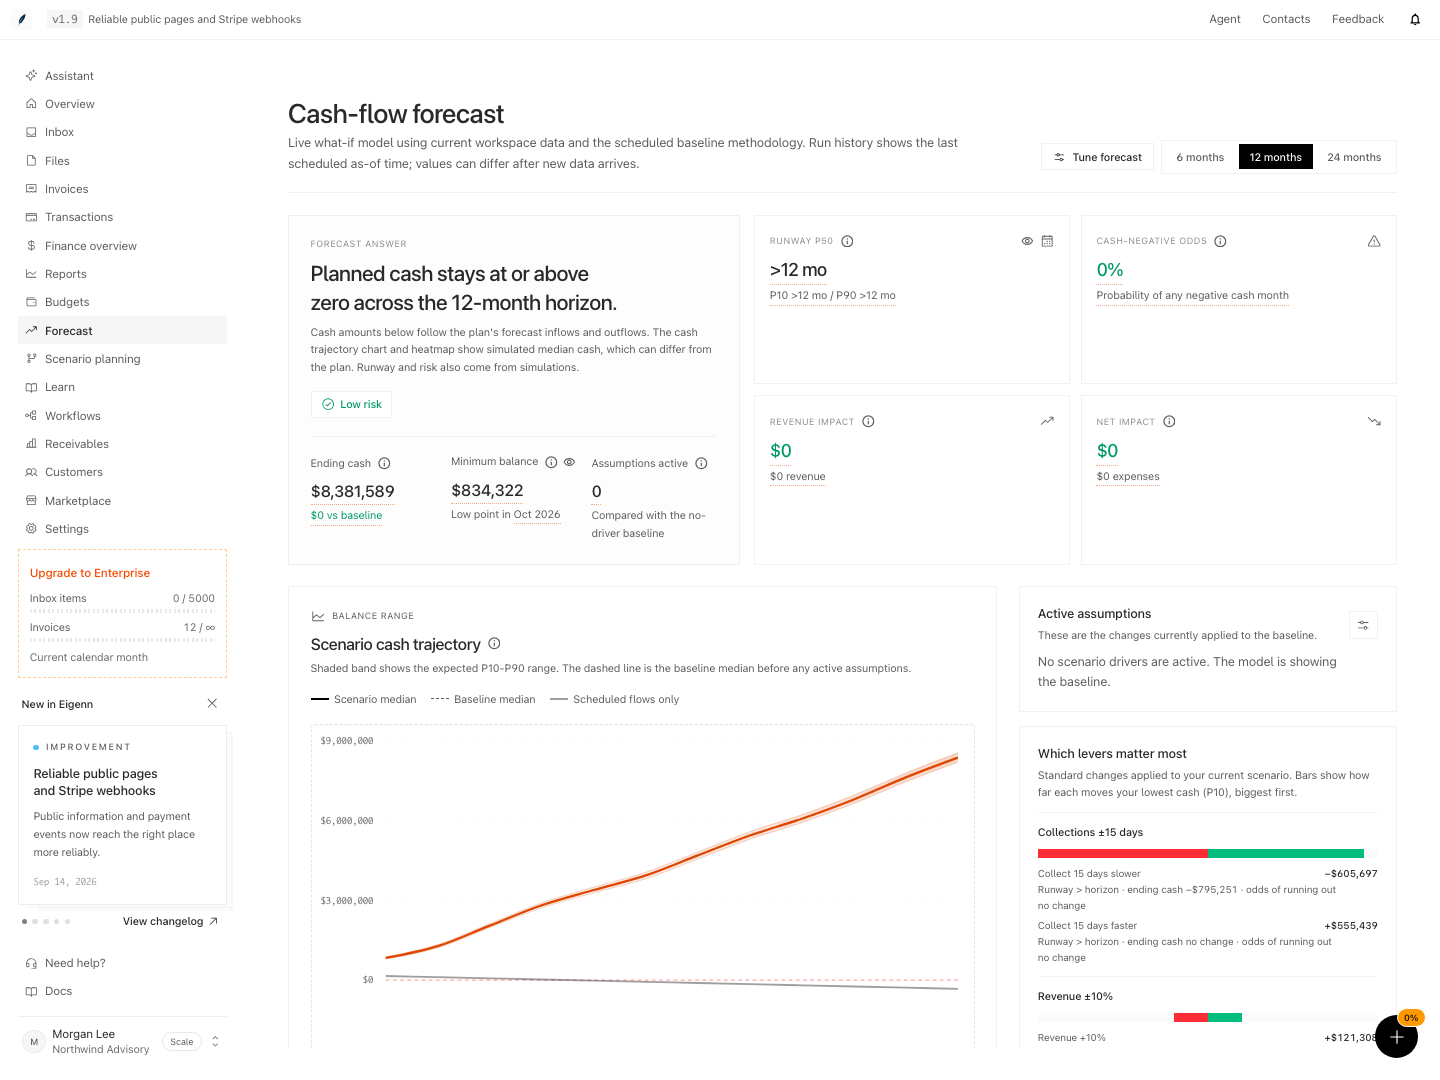Click info icon beside Cash-negative odds

coord(1220,241)
